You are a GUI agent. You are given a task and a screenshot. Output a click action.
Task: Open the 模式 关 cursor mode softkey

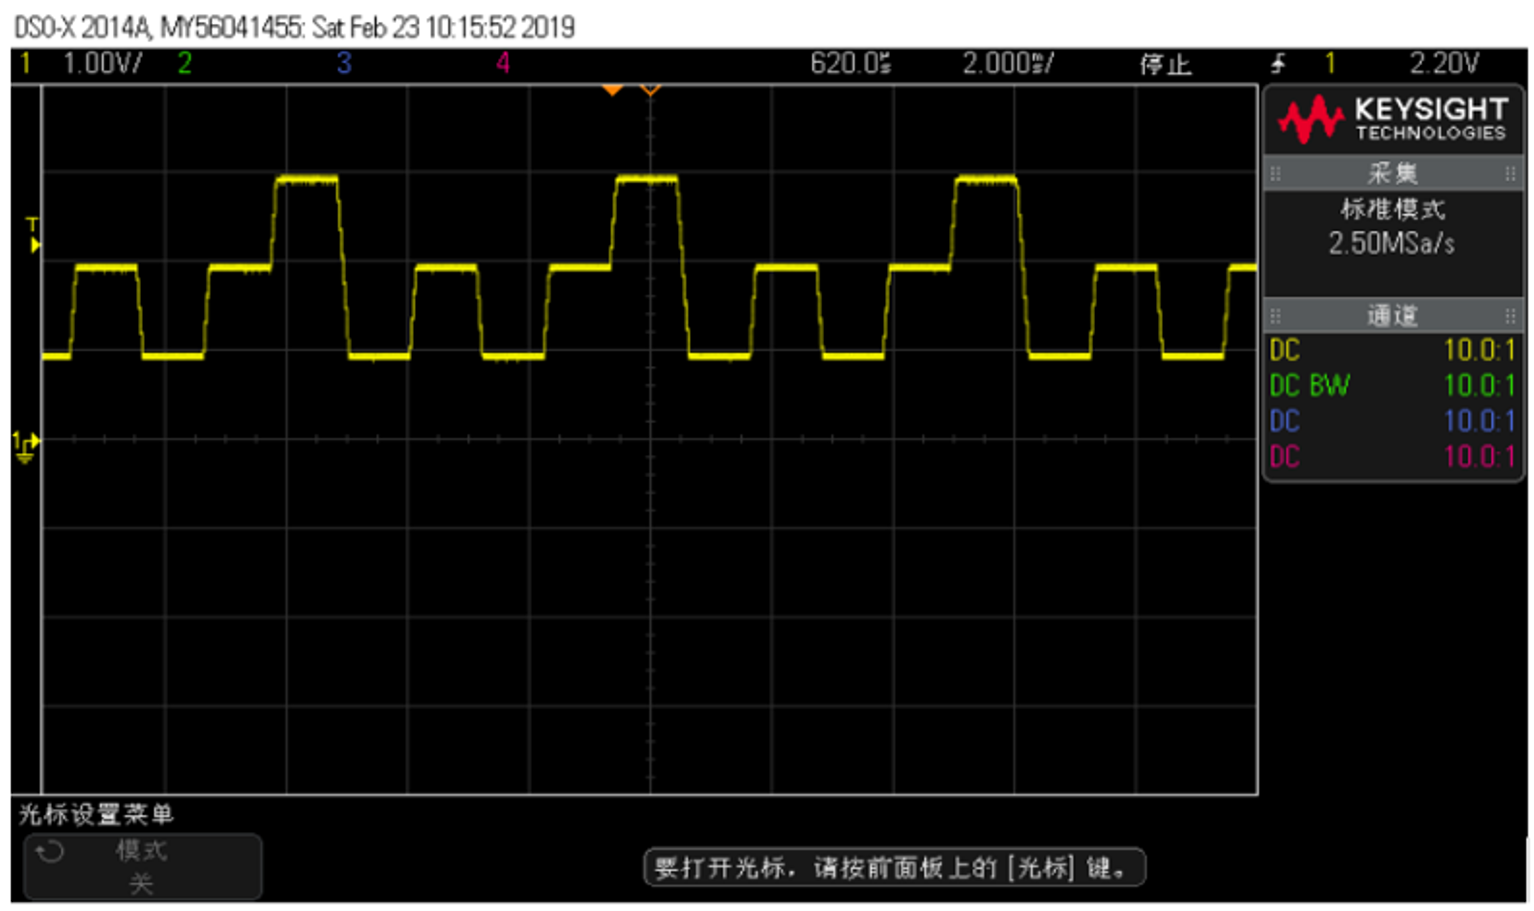click(x=142, y=867)
